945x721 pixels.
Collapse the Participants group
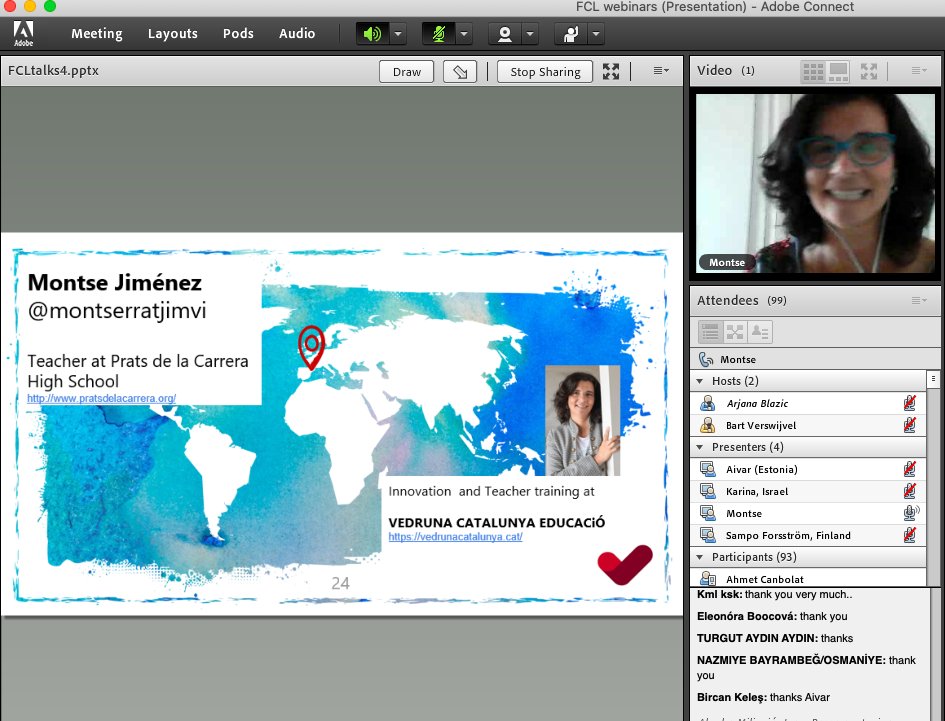pos(700,557)
